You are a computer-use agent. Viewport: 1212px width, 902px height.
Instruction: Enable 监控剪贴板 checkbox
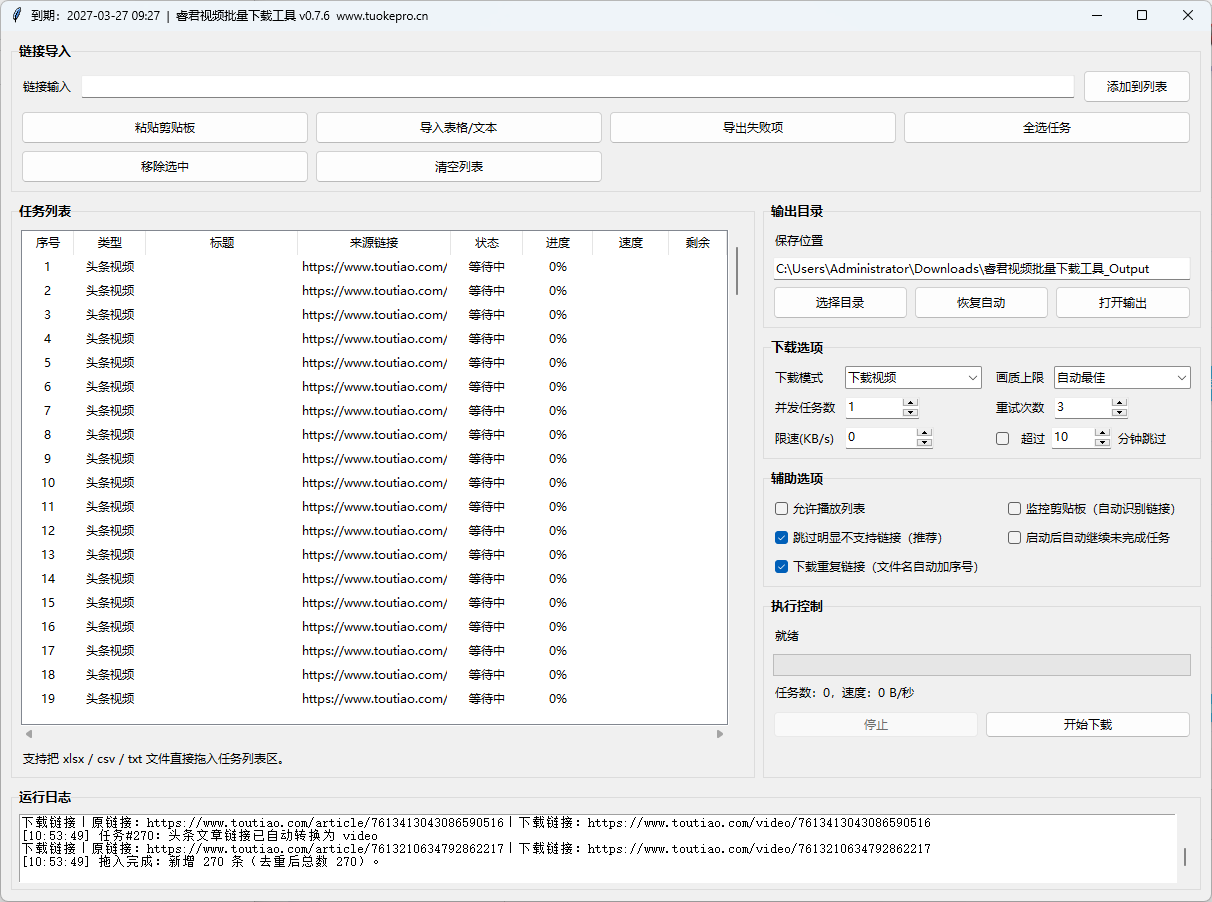[x=1015, y=509]
